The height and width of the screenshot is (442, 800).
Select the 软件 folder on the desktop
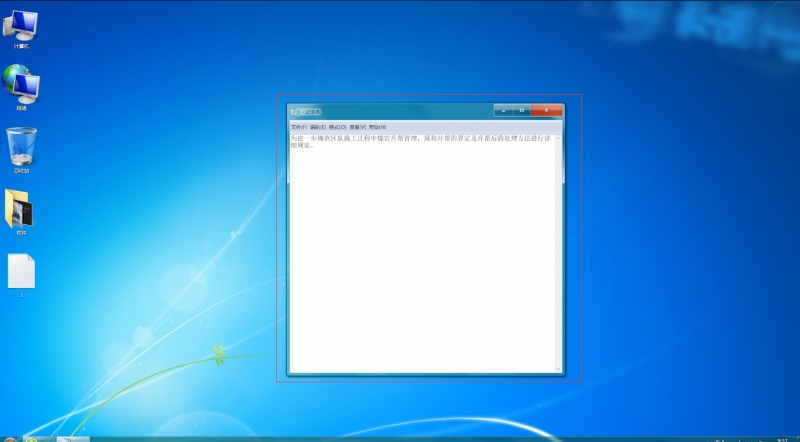(x=20, y=212)
